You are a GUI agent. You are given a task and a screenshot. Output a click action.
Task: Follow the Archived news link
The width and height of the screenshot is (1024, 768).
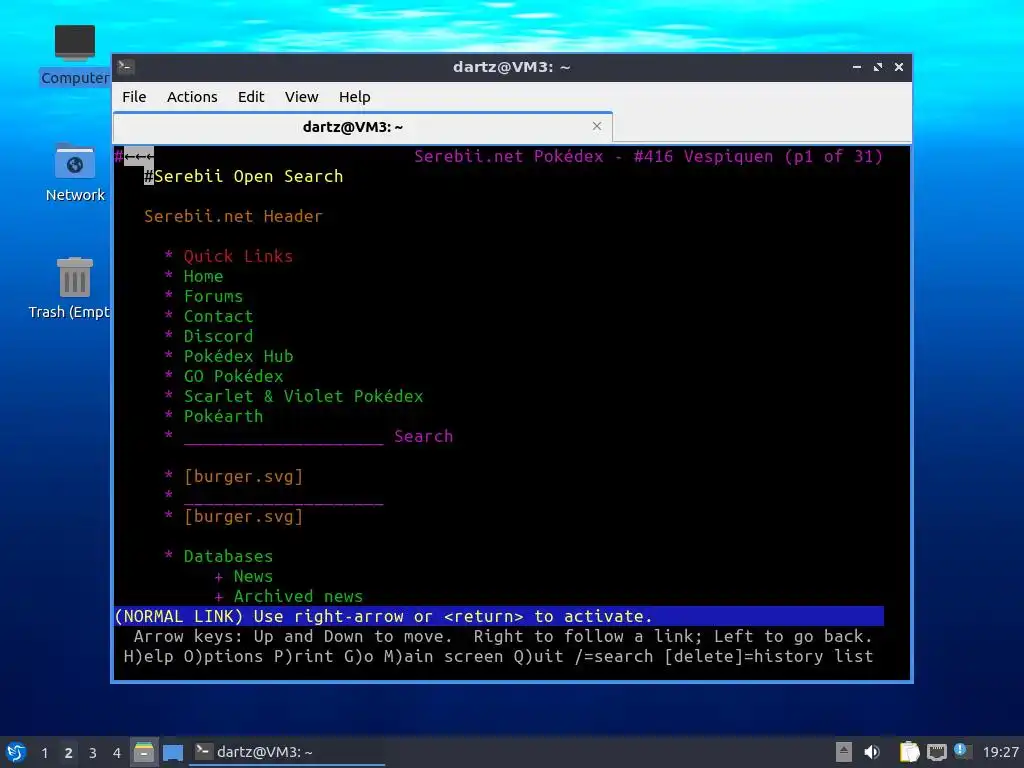(298, 596)
